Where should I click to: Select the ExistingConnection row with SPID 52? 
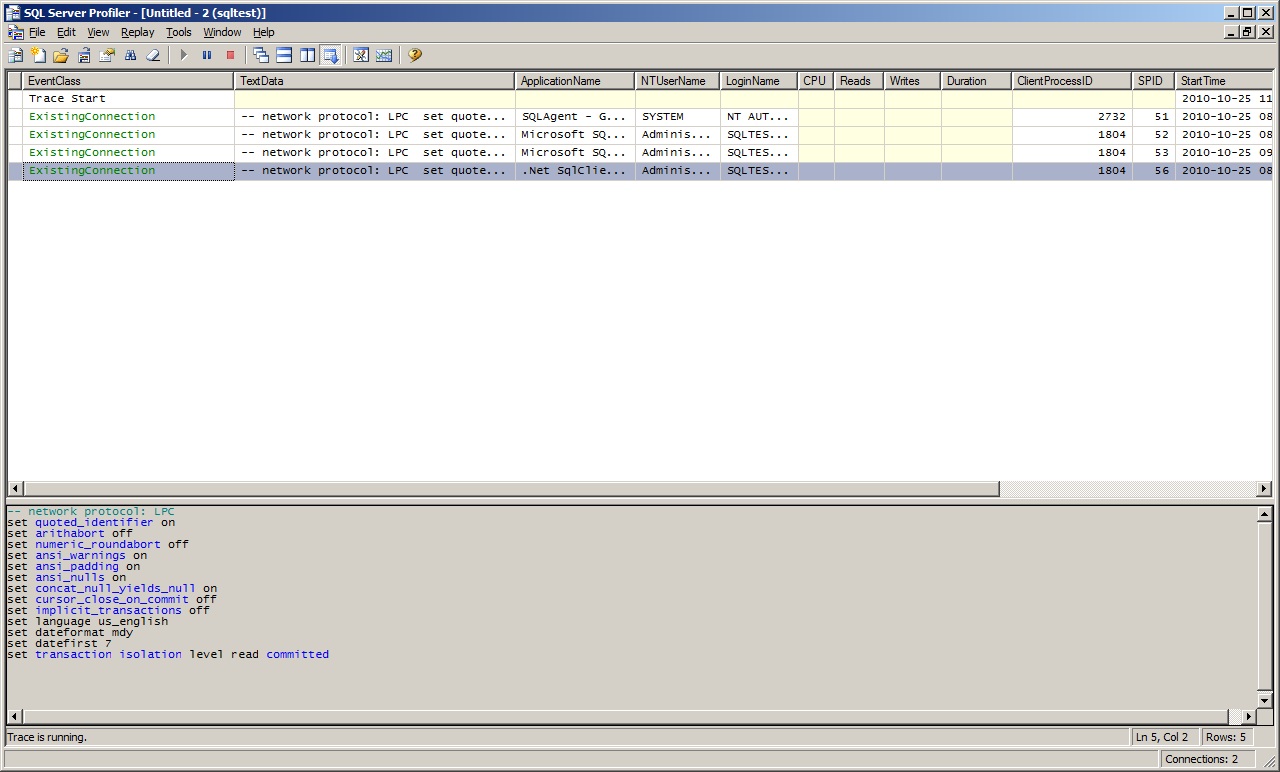(640, 135)
